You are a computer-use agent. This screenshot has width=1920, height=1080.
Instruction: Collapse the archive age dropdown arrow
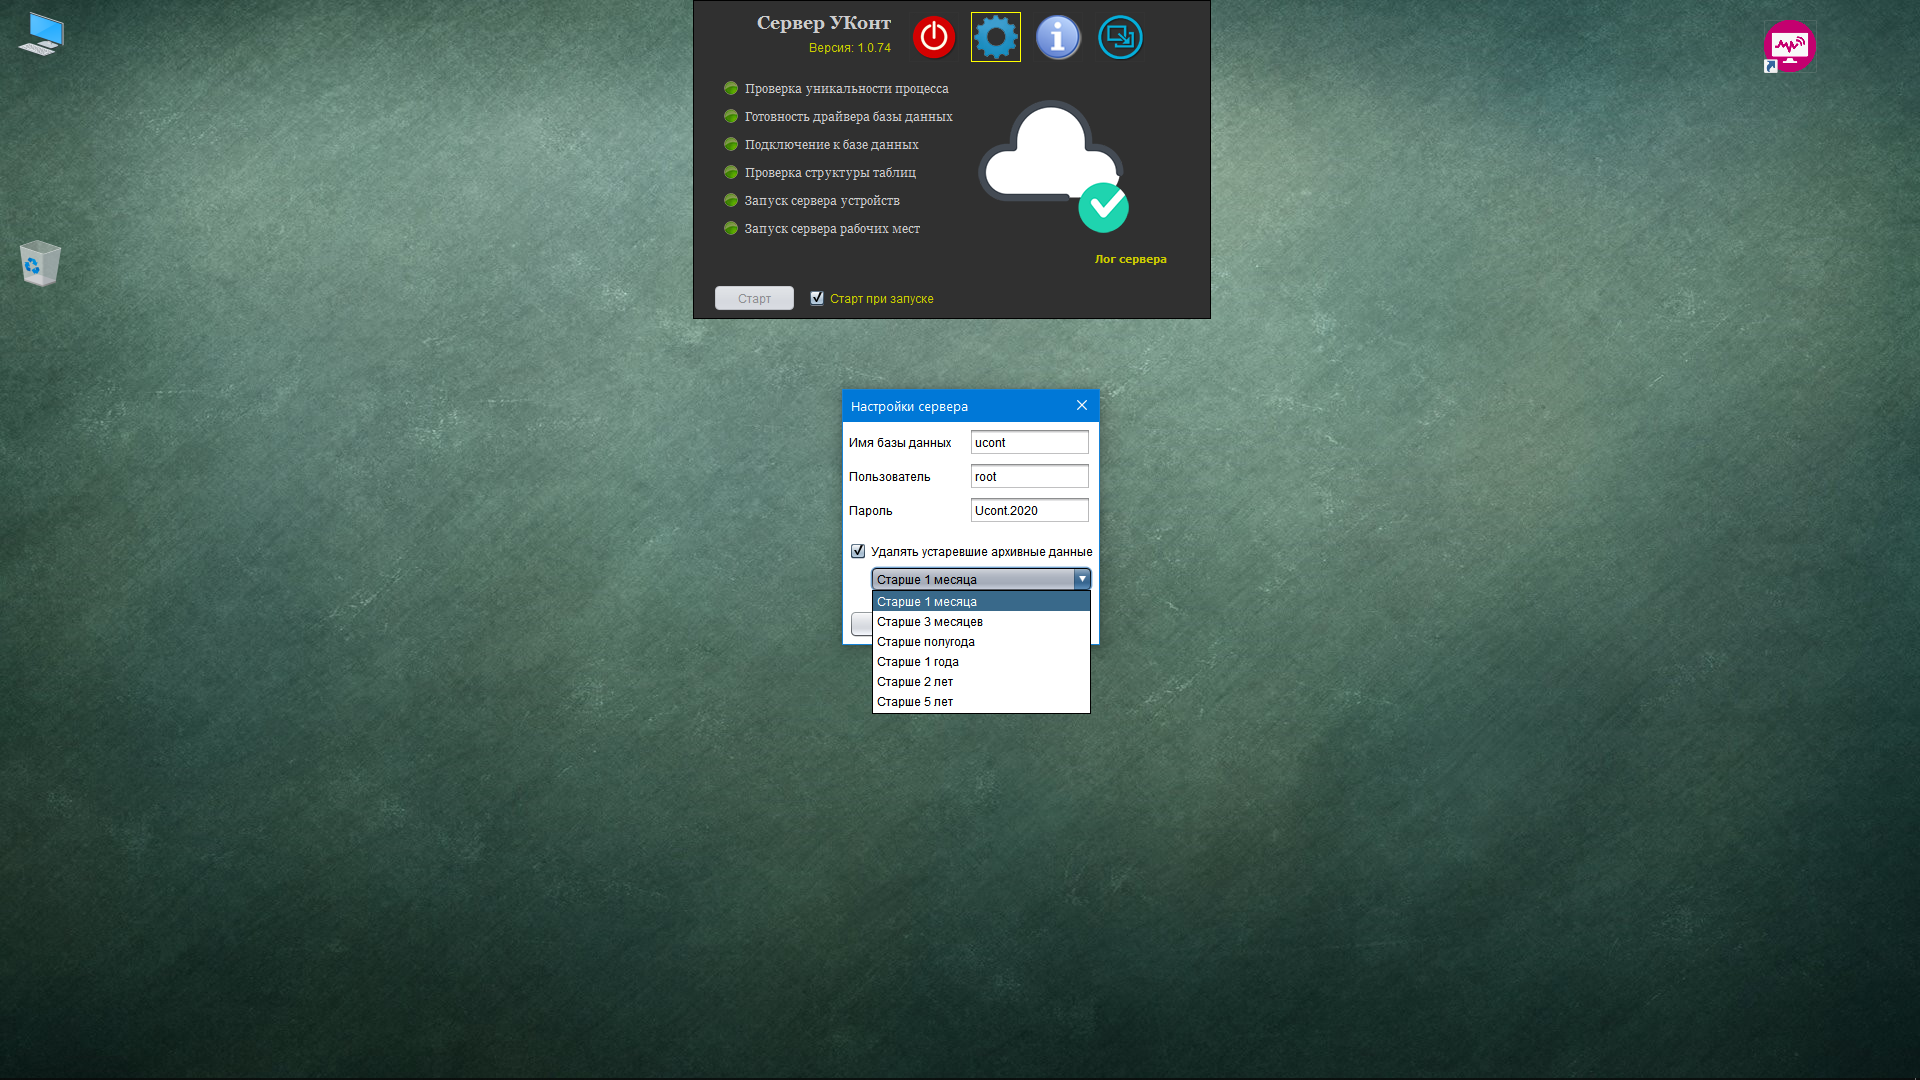1081,579
